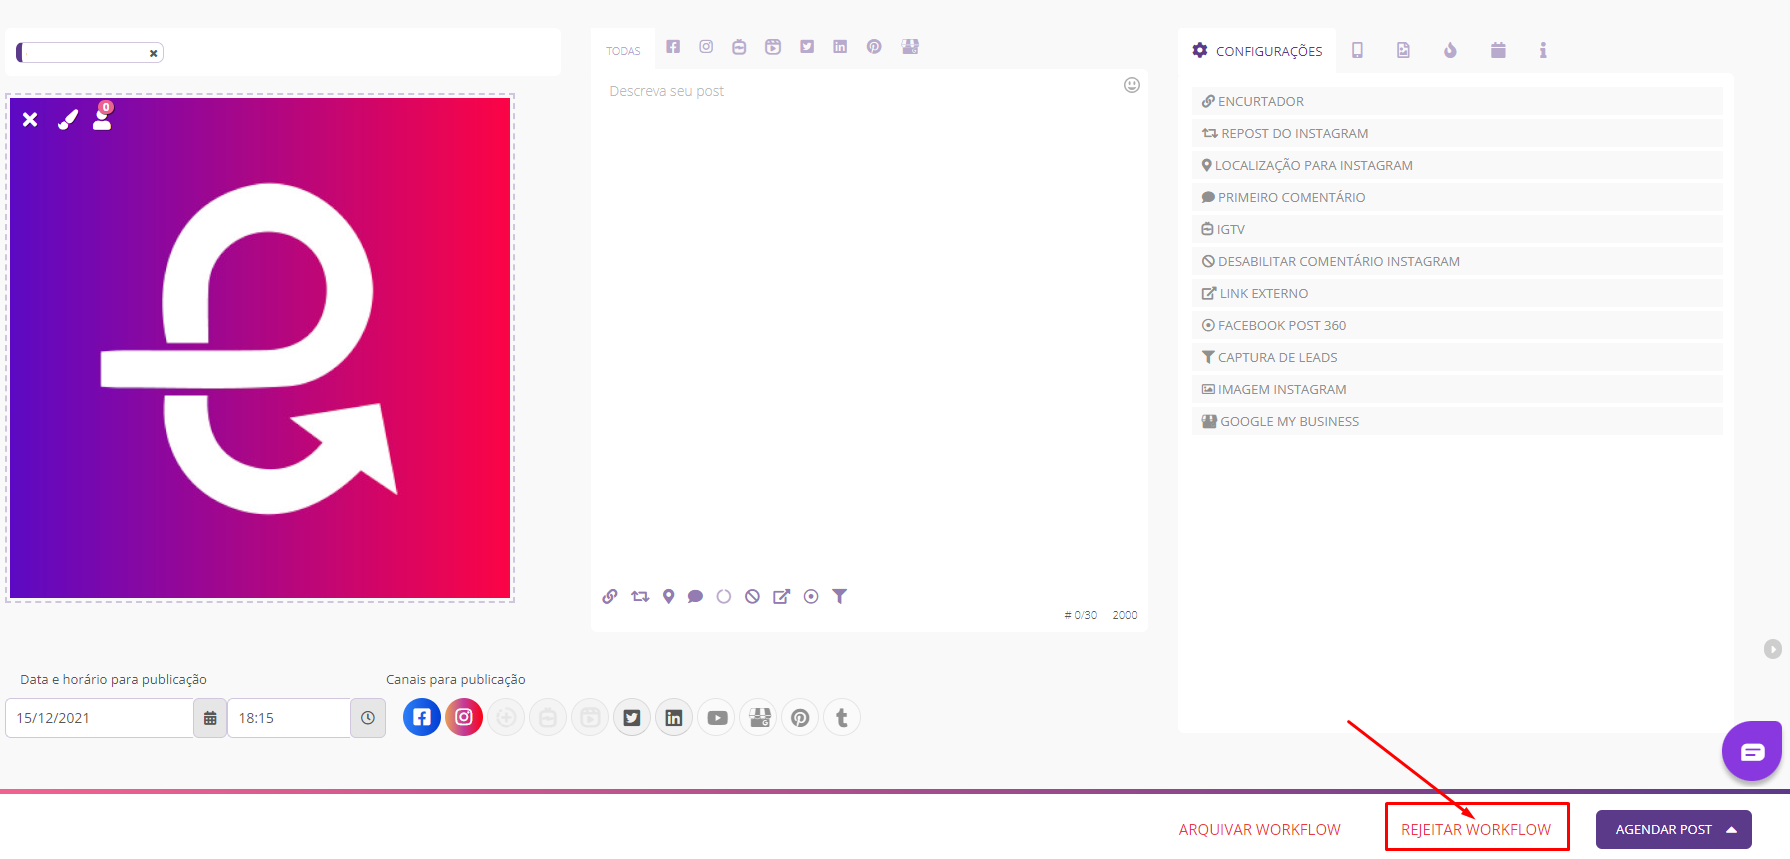The height and width of the screenshot is (859, 1790).
Task: Open the Configurações tab
Action: (1257, 51)
